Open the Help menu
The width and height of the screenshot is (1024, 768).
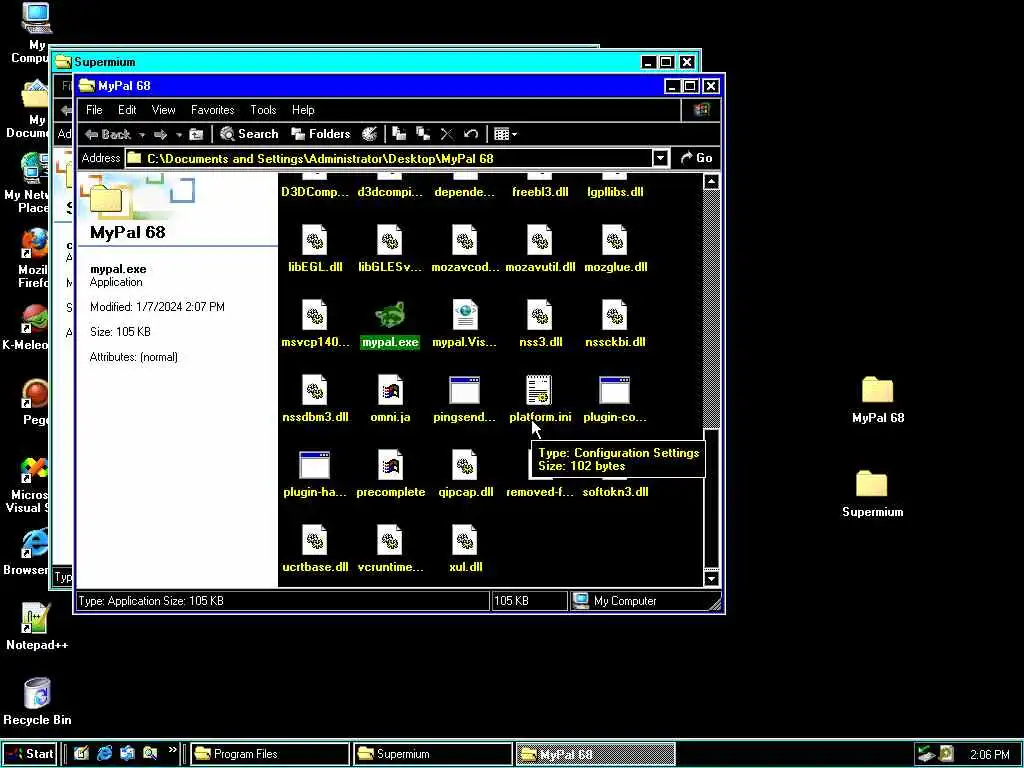point(303,110)
